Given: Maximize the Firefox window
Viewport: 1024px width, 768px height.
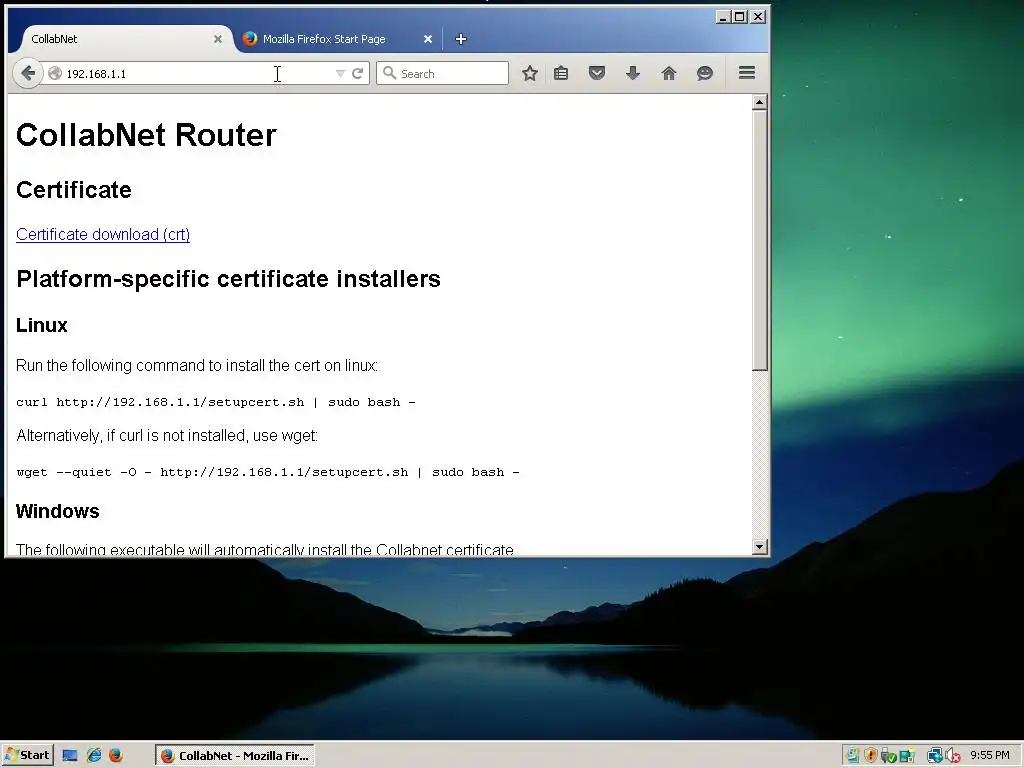Looking at the screenshot, I should pyautogui.click(x=739, y=17).
